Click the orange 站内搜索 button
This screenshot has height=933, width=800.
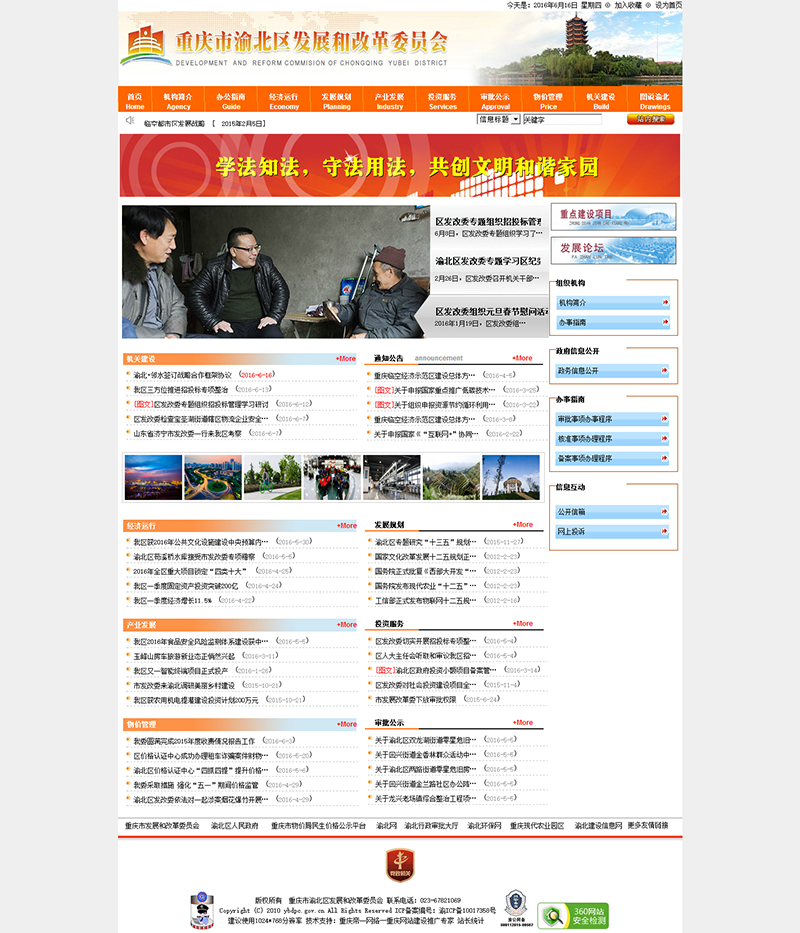pos(650,119)
